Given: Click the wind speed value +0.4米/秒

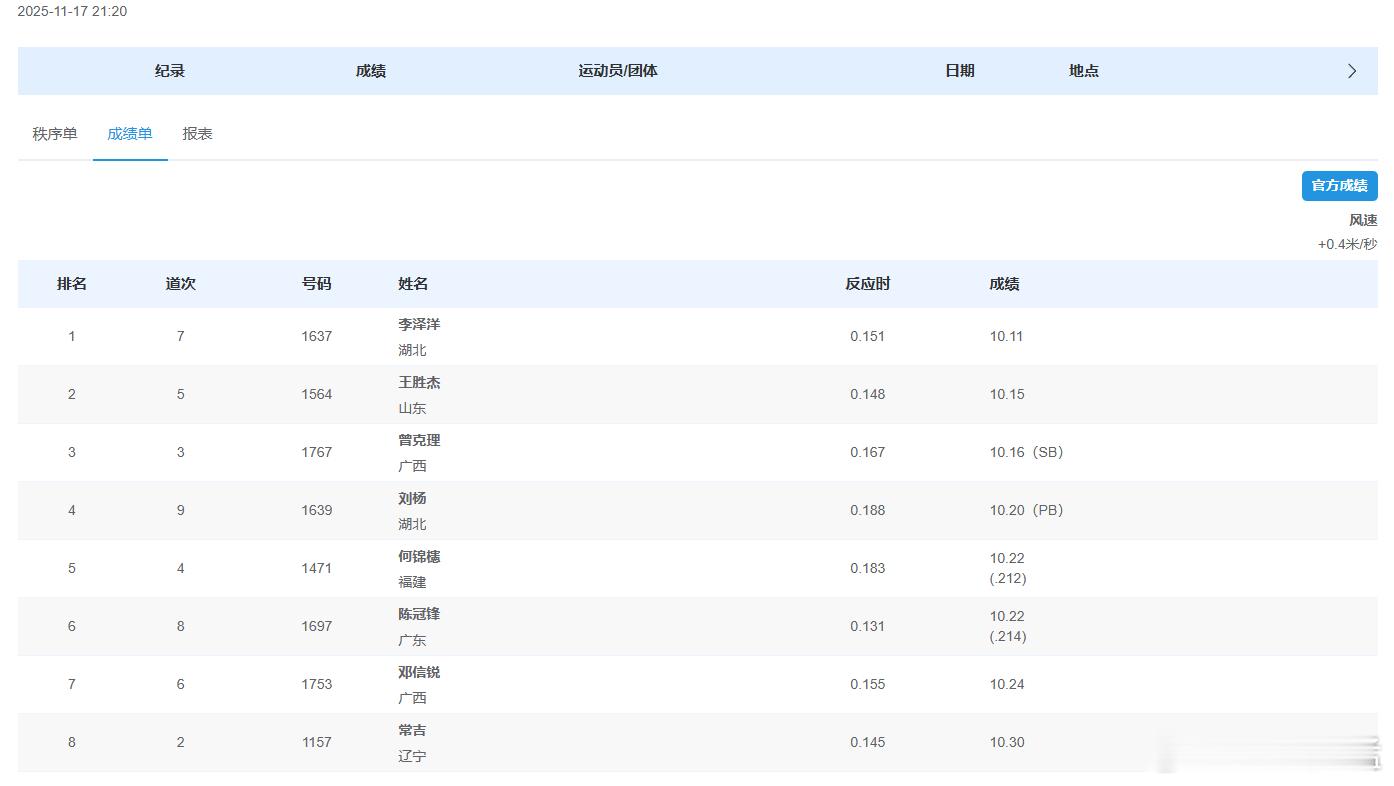Looking at the screenshot, I should 1347,244.
